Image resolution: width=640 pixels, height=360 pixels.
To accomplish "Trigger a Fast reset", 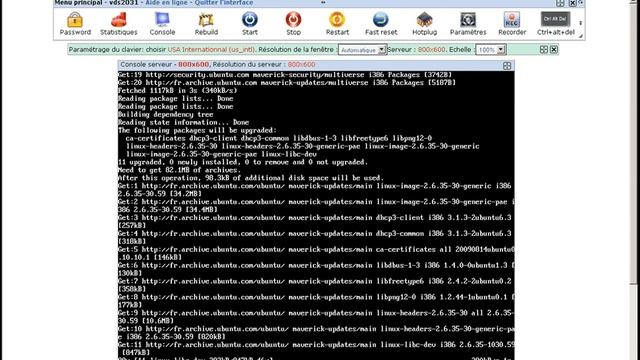I will 381,24.
